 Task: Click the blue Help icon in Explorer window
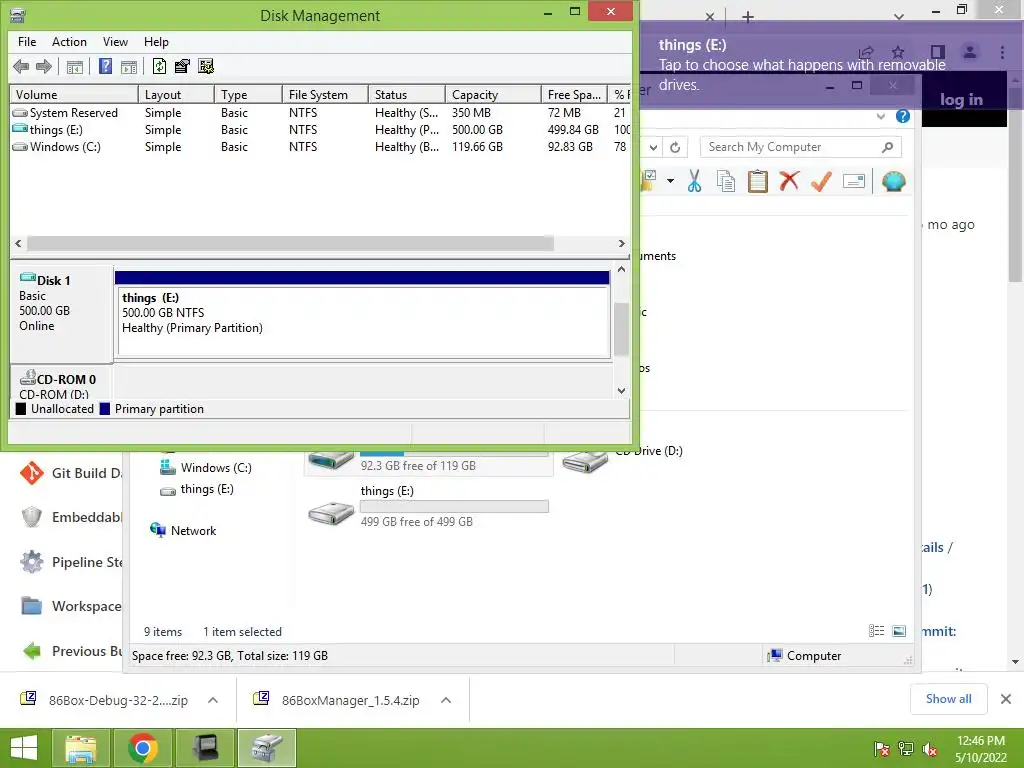coord(903,116)
